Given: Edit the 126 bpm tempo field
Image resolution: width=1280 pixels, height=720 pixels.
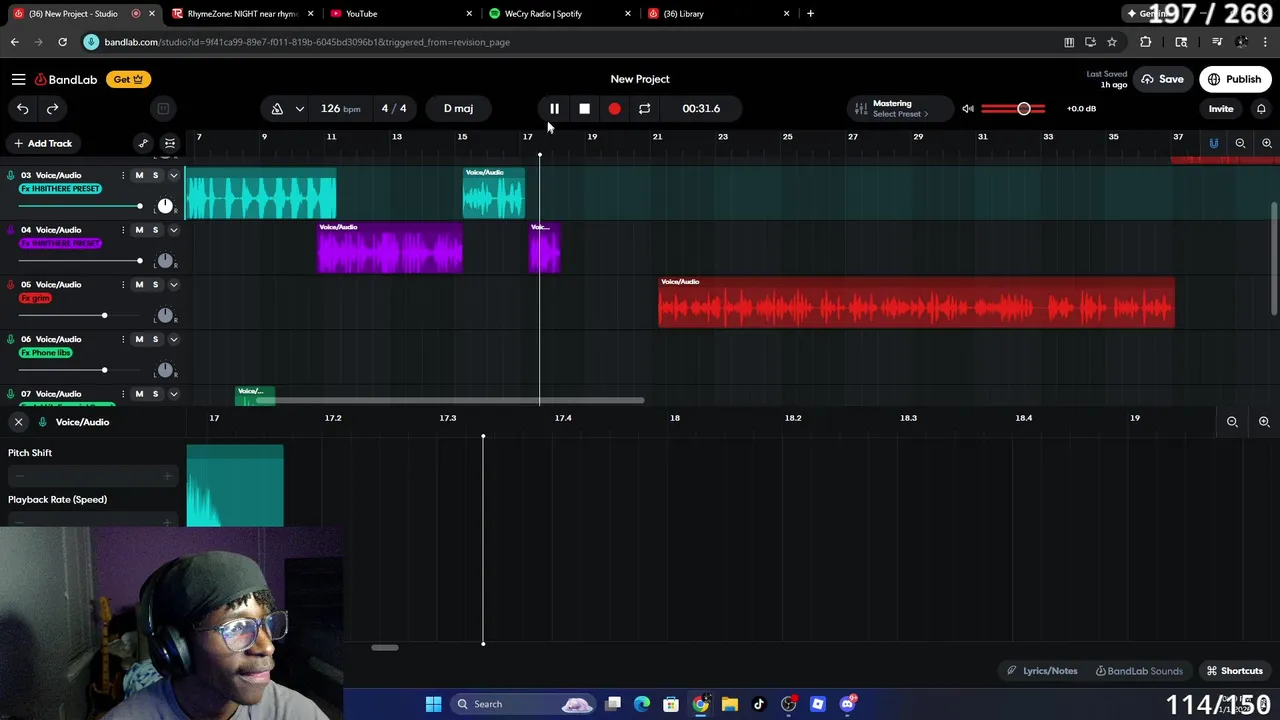Looking at the screenshot, I should 340,108.
